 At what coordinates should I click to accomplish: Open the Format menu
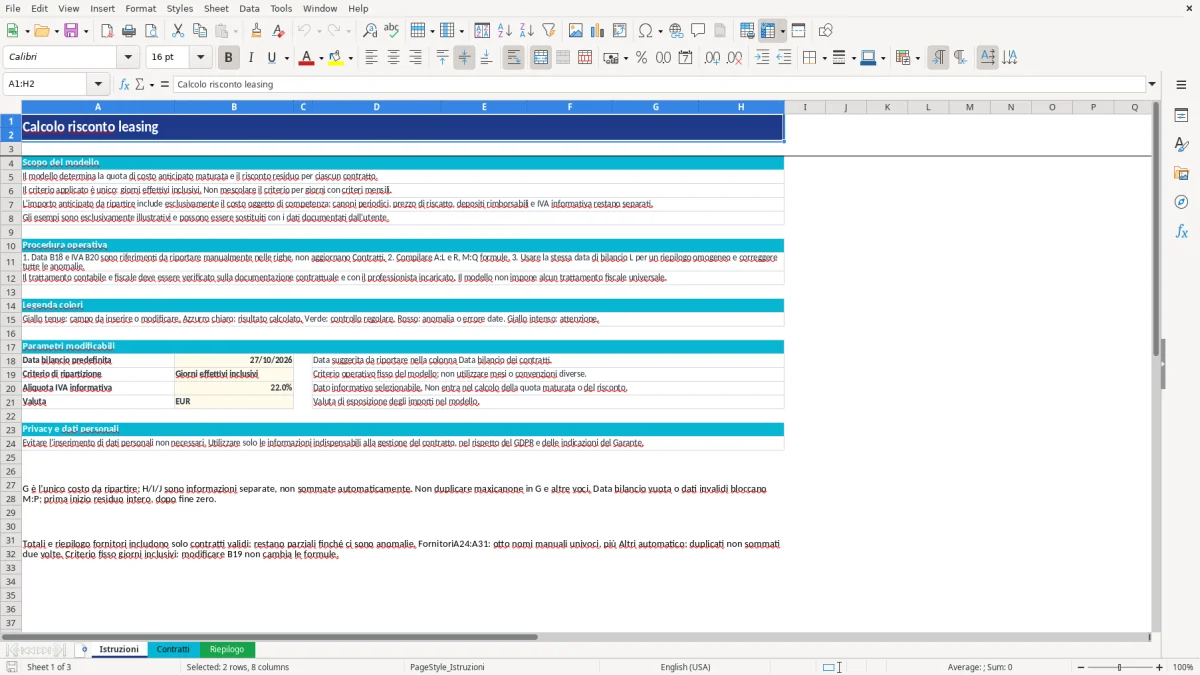click(140, 8)
